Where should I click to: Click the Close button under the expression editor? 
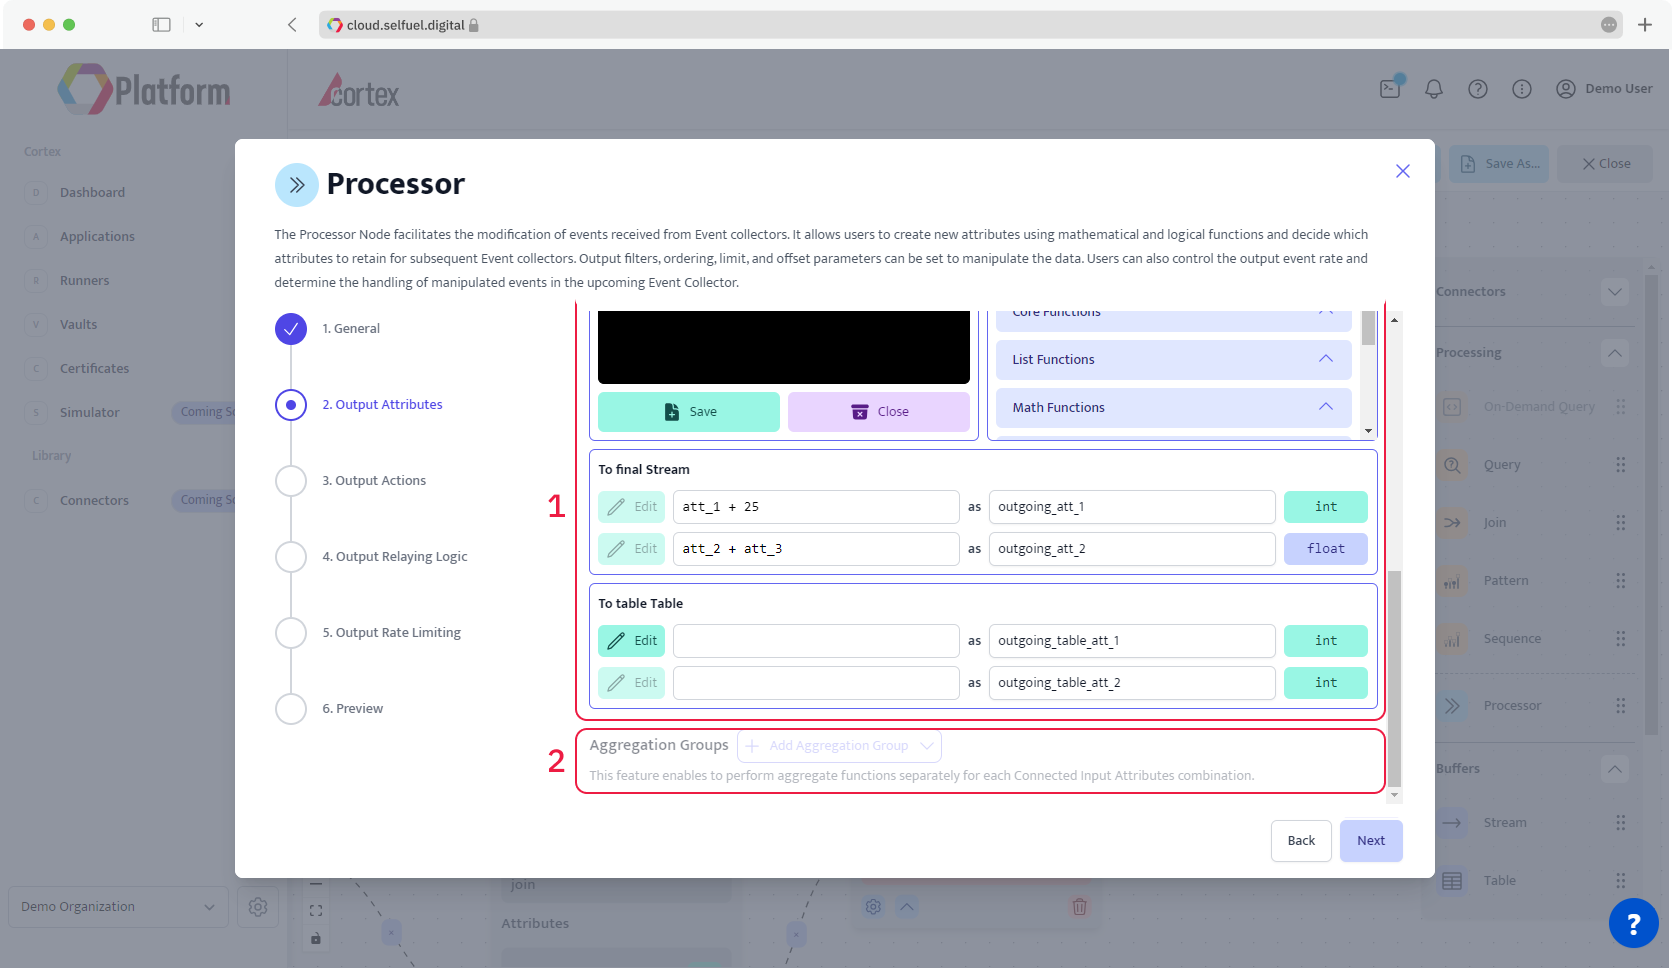[879, 411]
